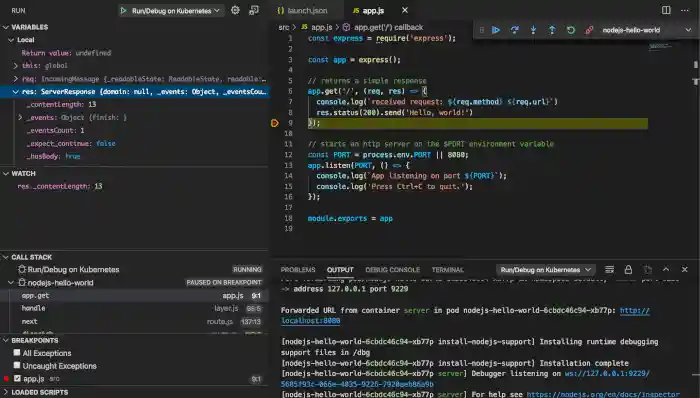
Task: Select the 'handle' frame from layer.js
Action: tap(134, 308)
